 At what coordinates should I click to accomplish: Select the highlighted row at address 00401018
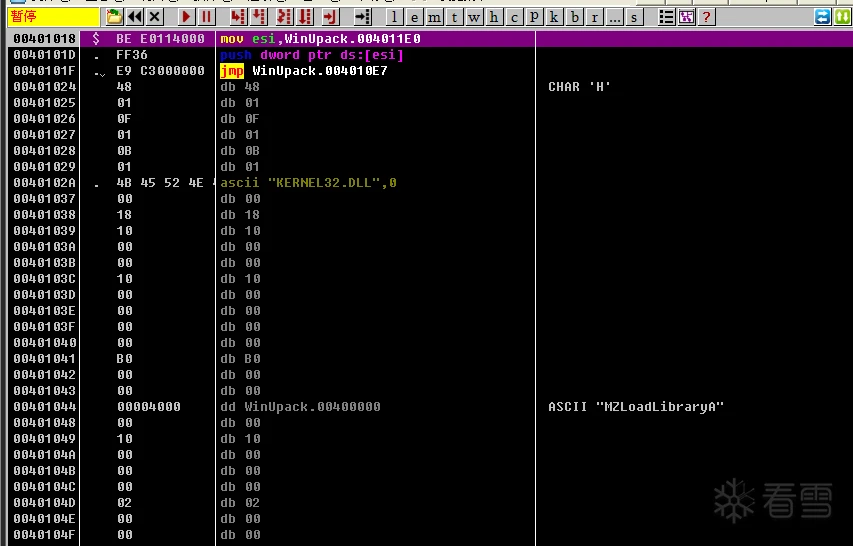pos(430,39)
